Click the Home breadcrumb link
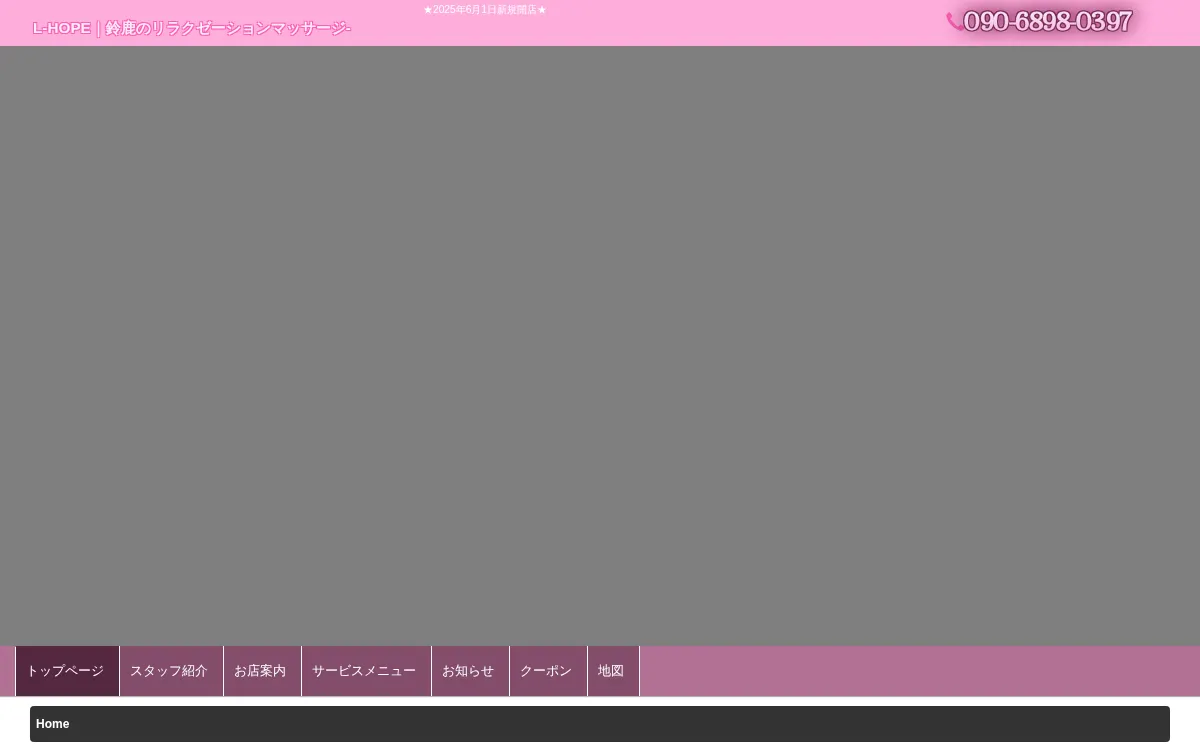1200x750 pixels. tap(53, 724)
